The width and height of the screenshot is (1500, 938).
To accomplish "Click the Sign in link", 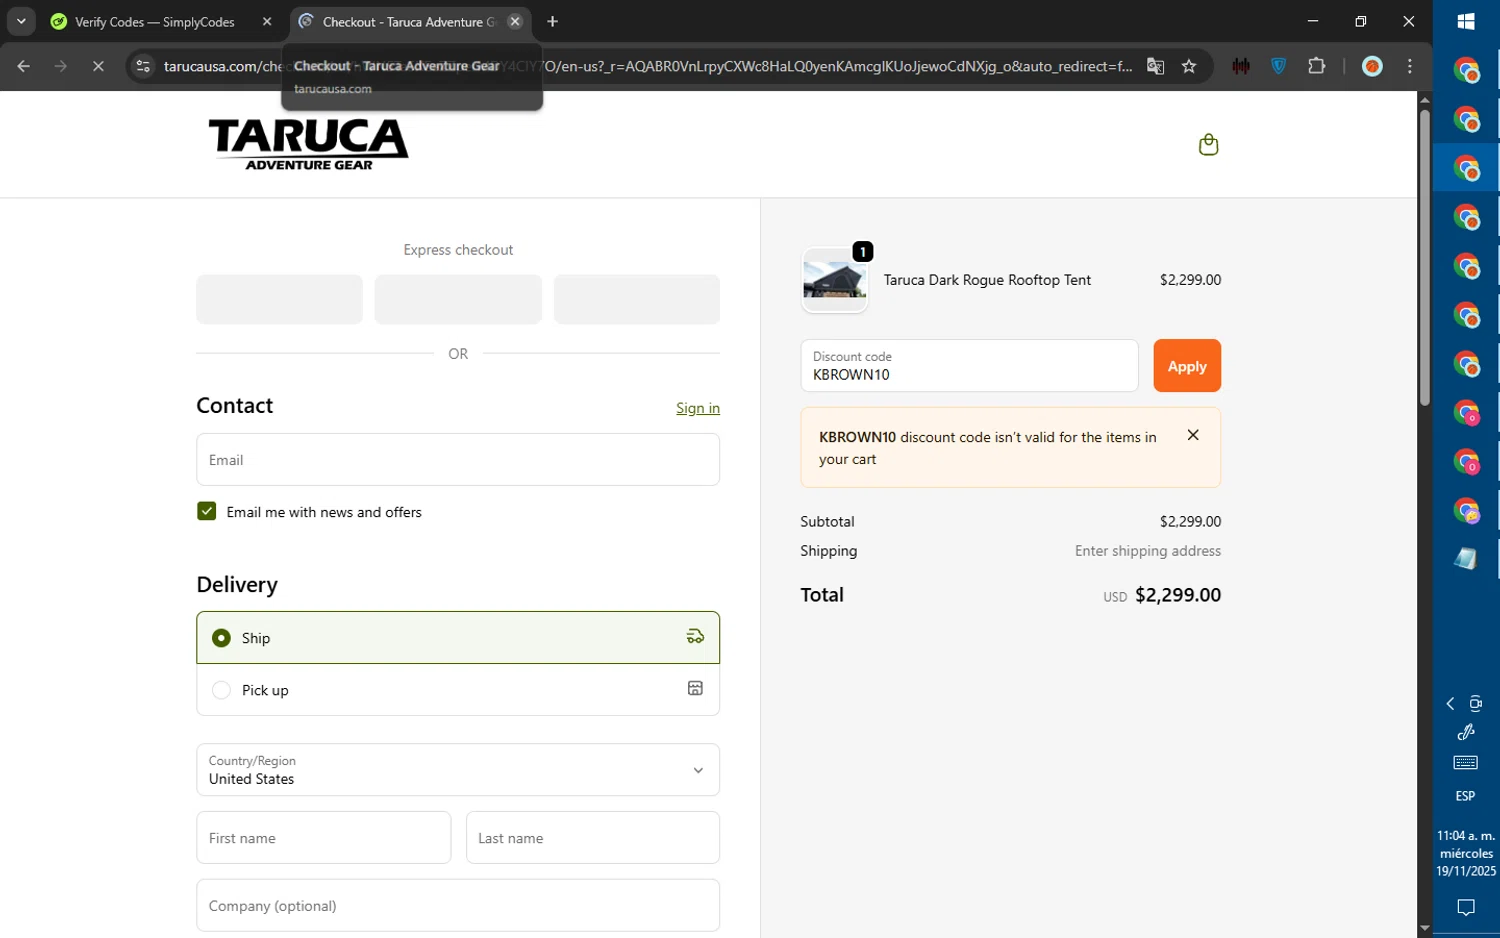I will tap(697, 408).
